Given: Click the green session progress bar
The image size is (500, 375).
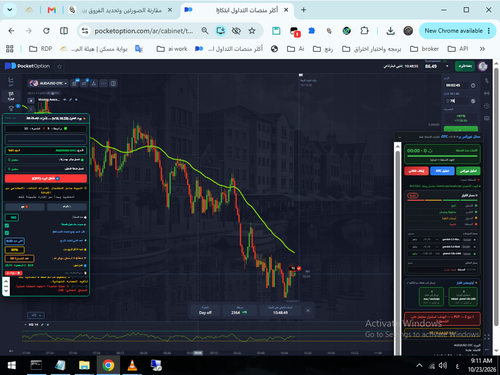Looking at the screenshot, I should click(x=442, y=155).
